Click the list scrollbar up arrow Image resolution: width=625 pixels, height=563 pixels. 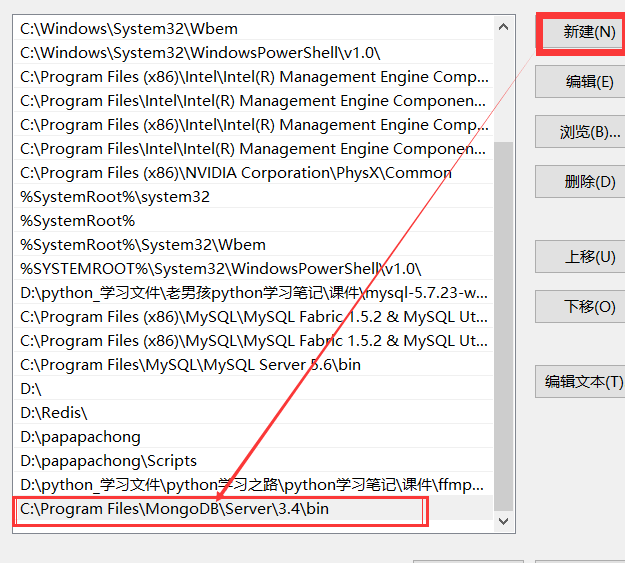point(503,27)
